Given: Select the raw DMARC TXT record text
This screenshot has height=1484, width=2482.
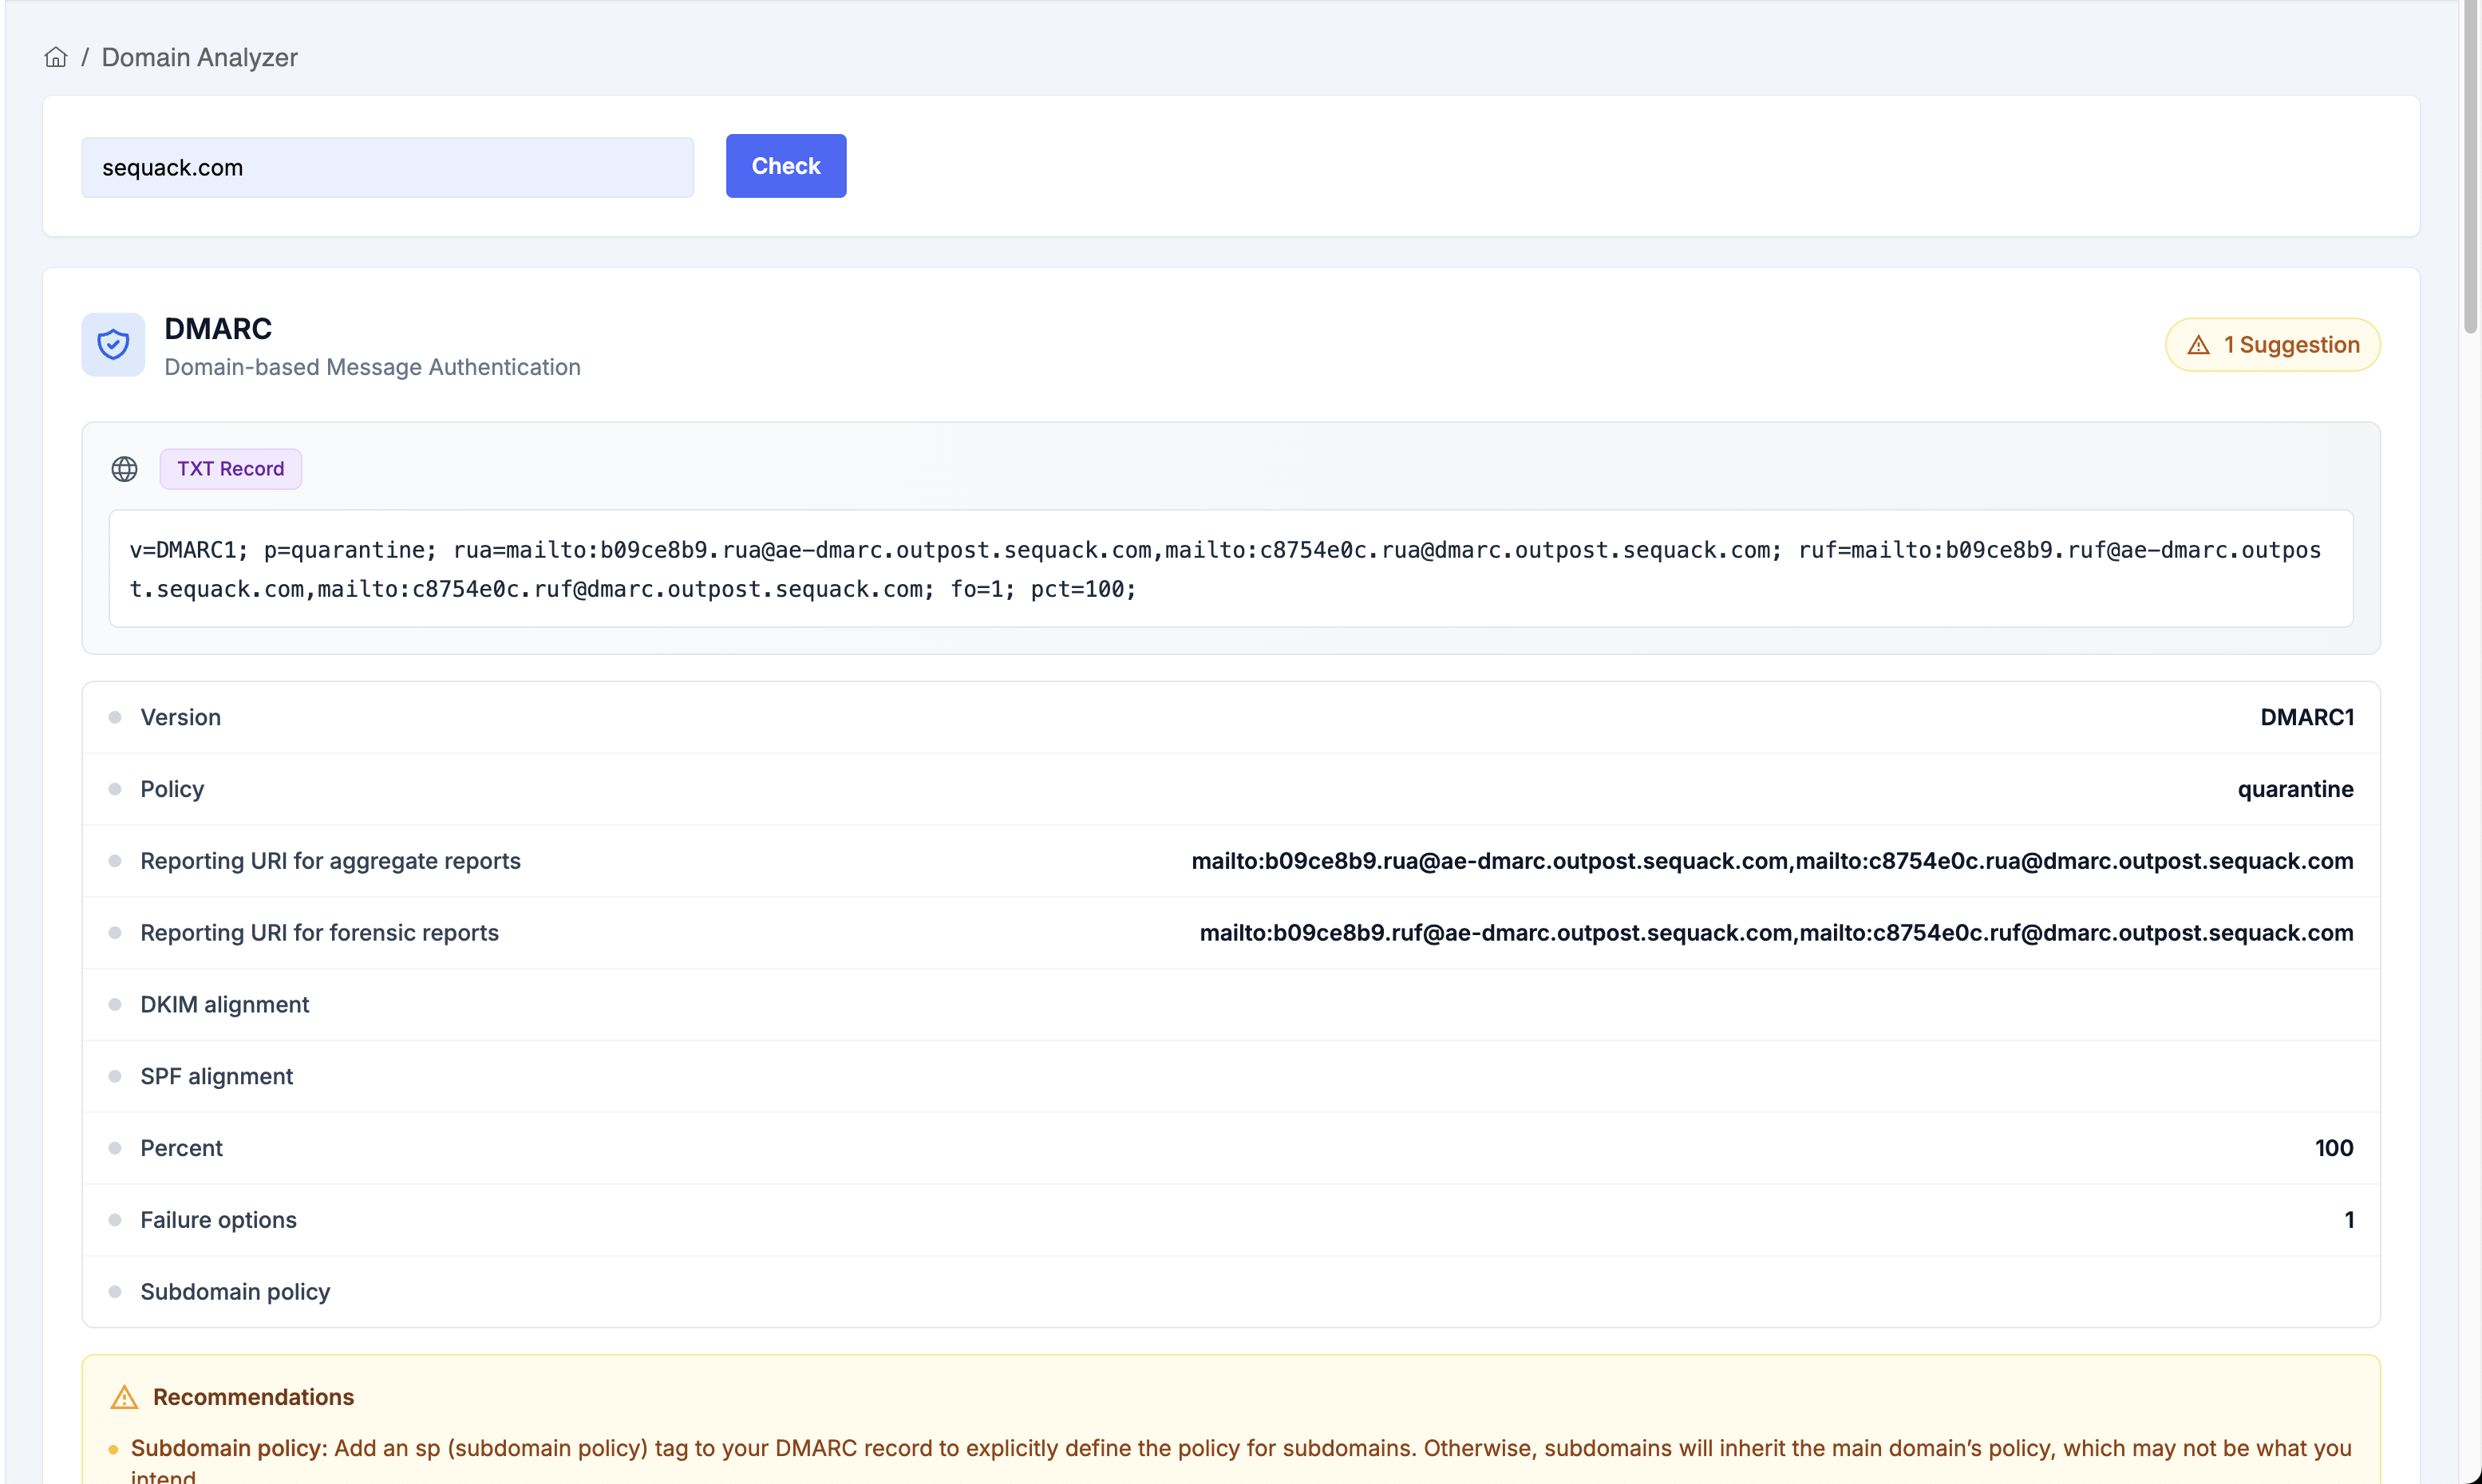Looking at the screenshot, I should [x=1230, y=569].
